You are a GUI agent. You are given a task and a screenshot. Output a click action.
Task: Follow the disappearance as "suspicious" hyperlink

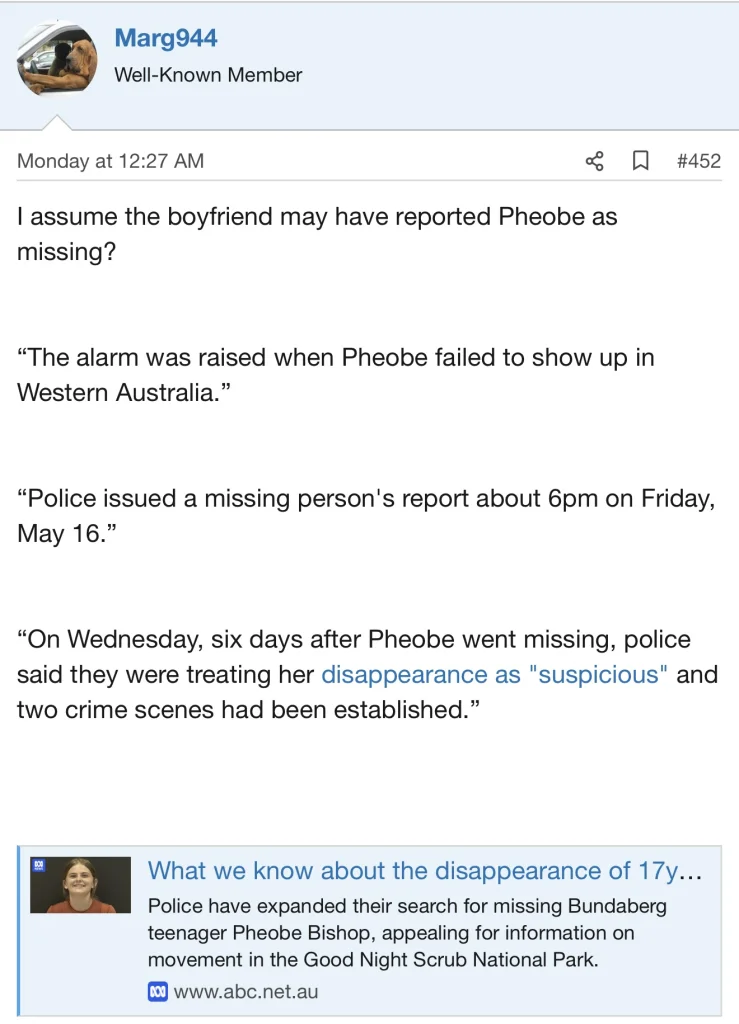pyautogui.click(x=494, y=675)
